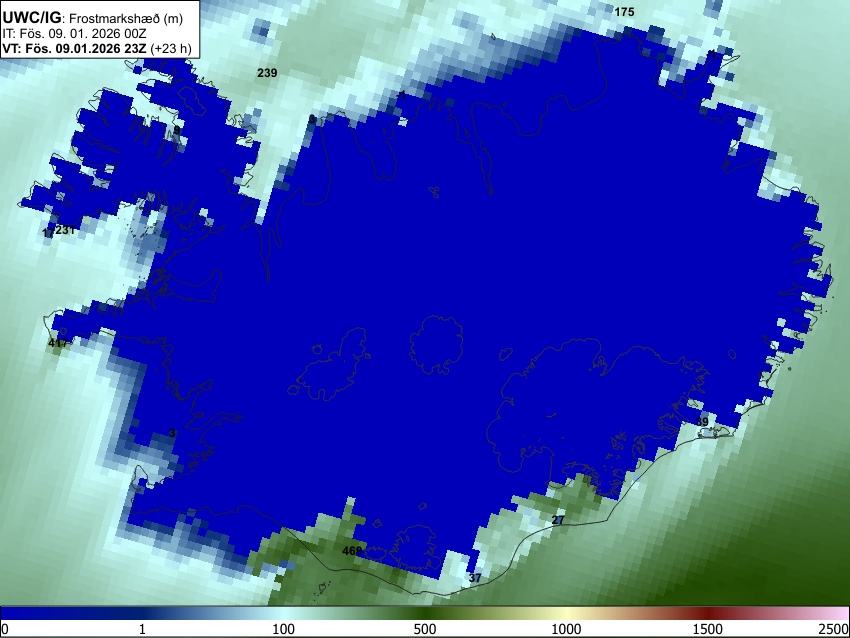Click the 'IT: Fös. 09. 01. 2026 00Z' line
Viewport: 850px width, 638px height.
point(74,34)
